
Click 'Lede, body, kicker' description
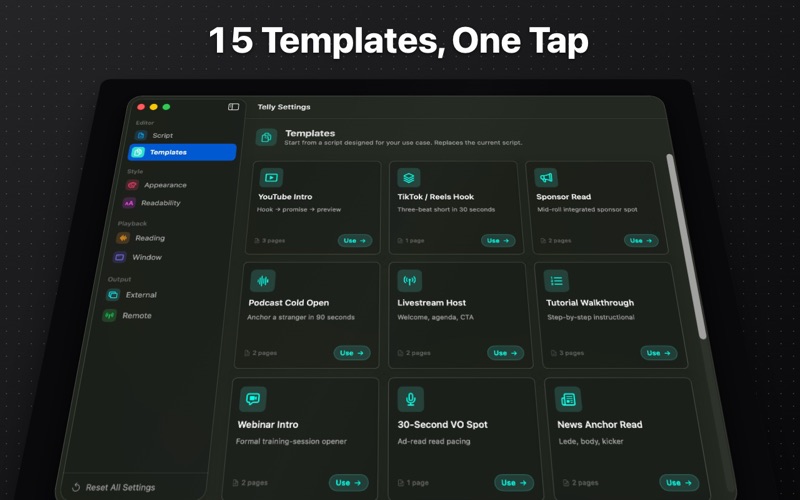[591, 441]
